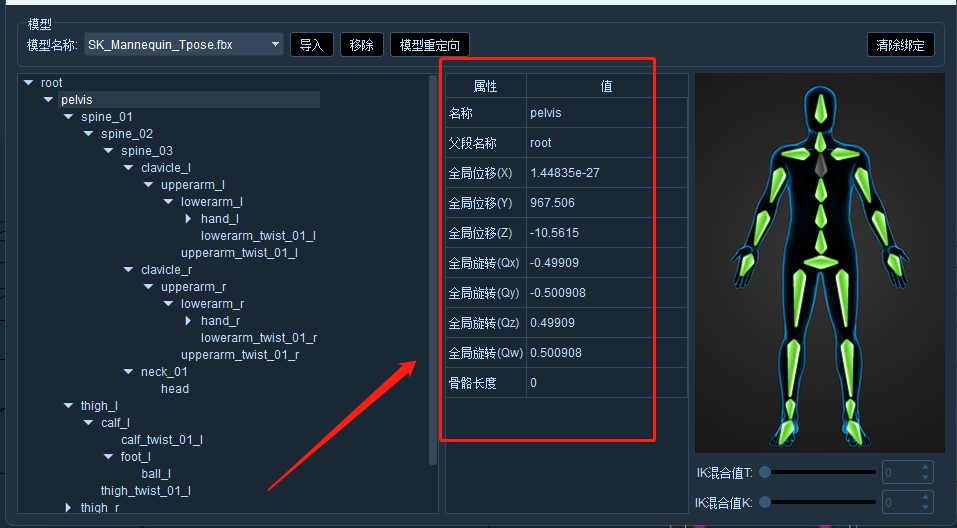The width and height of the screenshot is (957, 528).
Task: Collapse the root tree node
Action: coord(29,82)
